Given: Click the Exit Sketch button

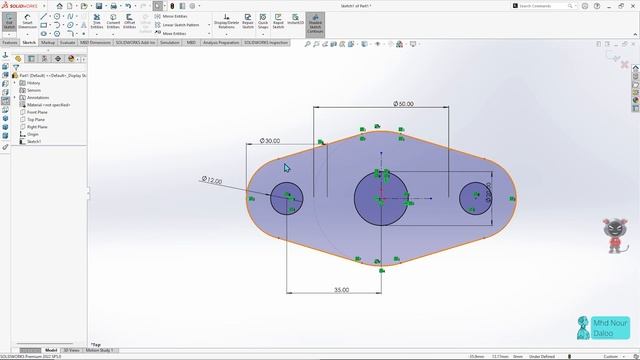Looking at the screenshot, I should coord(9,21).
